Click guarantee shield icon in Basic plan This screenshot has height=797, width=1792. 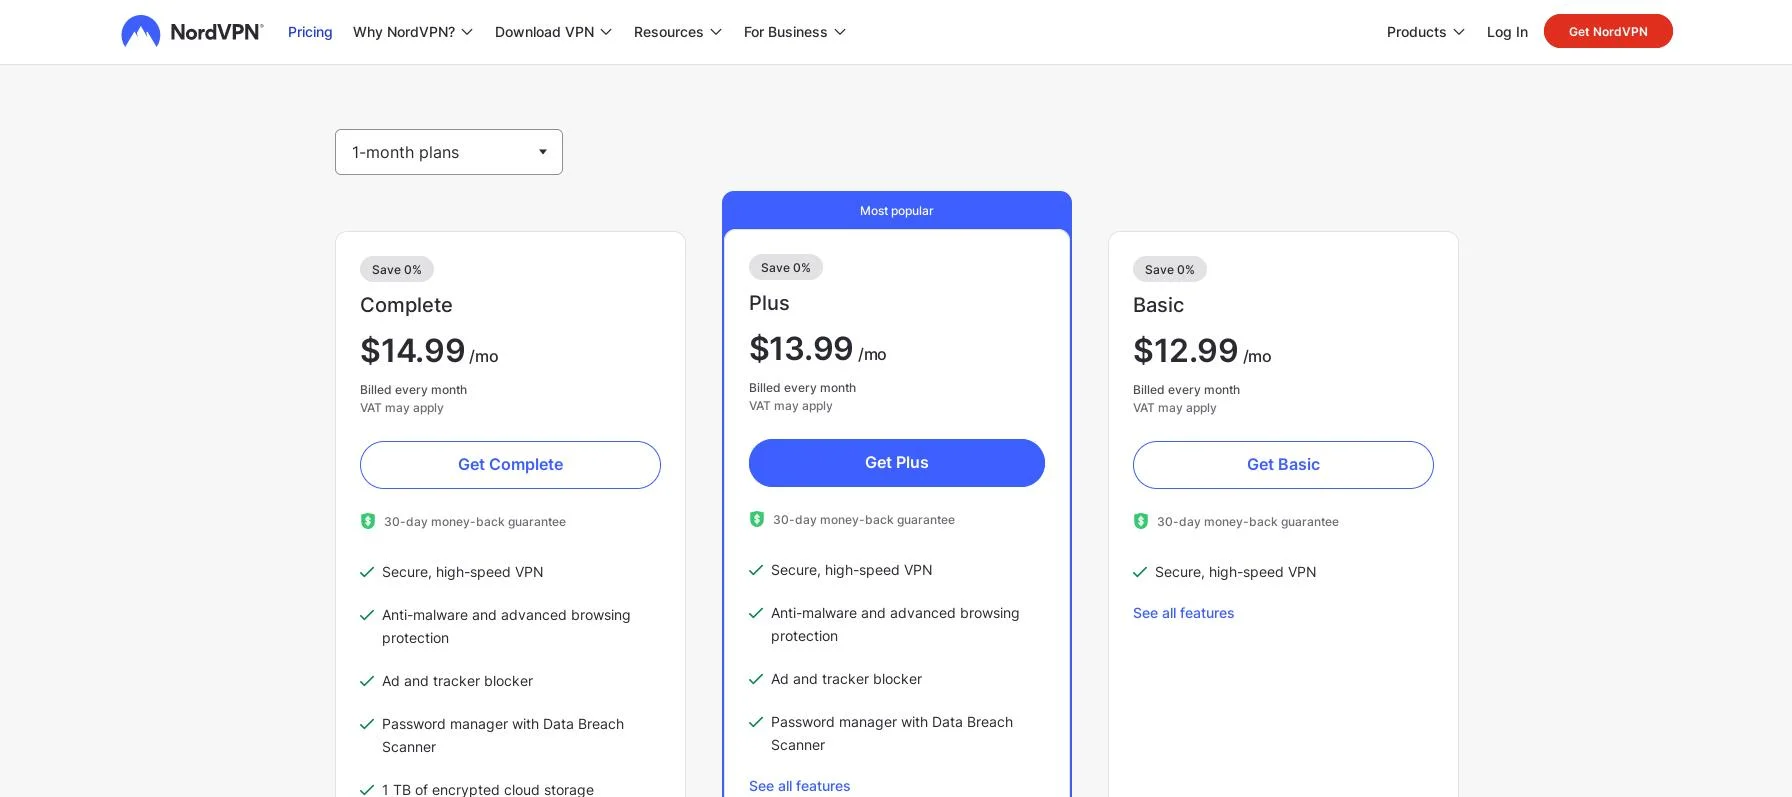tap(1141, 521)
